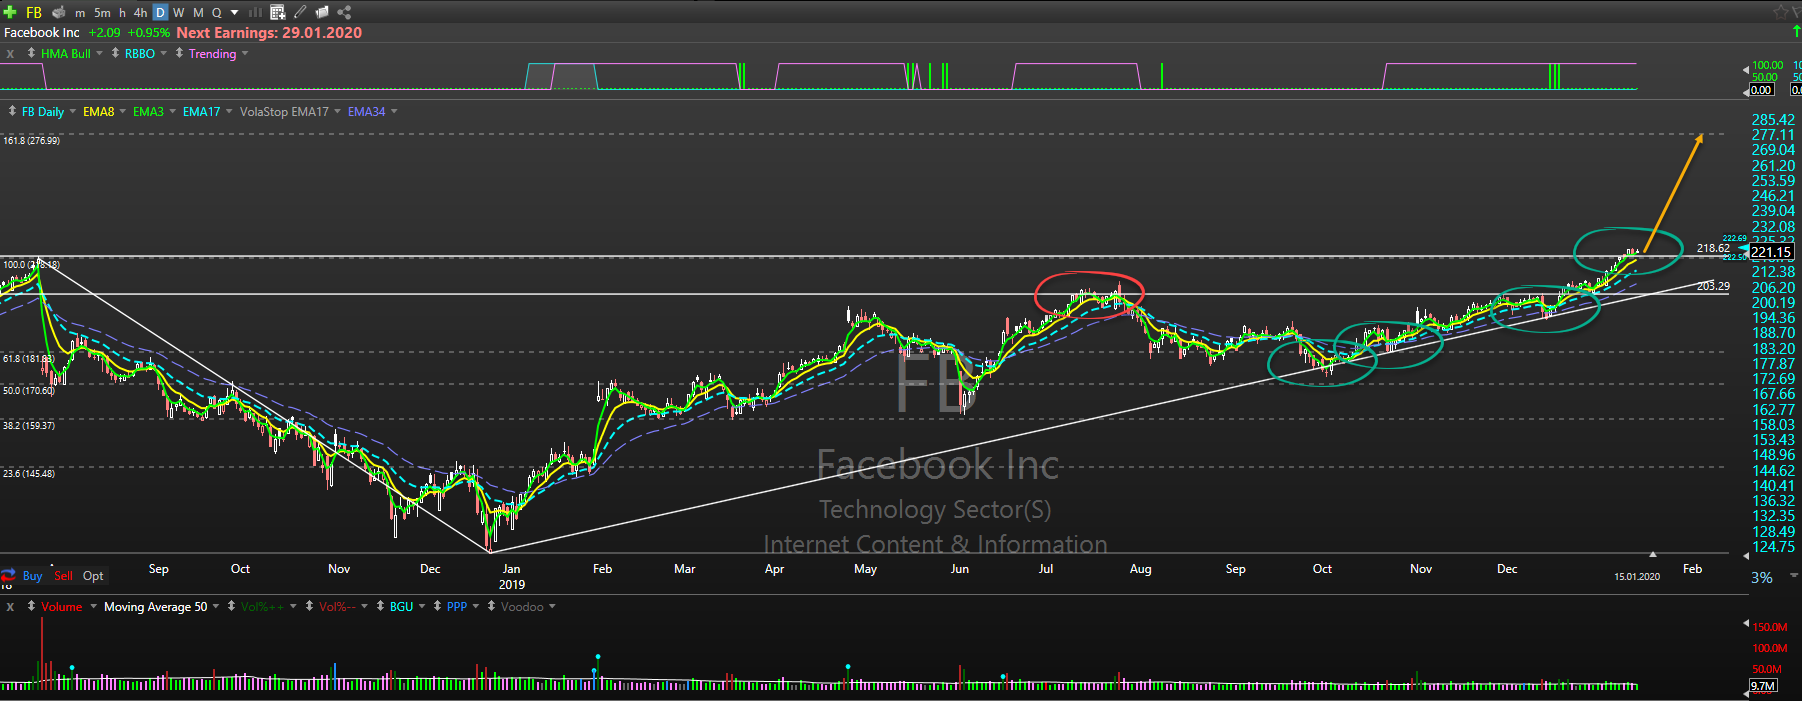Viewport: 1802px width, 701px height.
Task: Open the EMA34 dropdown arrow
Action: point(394,112)
